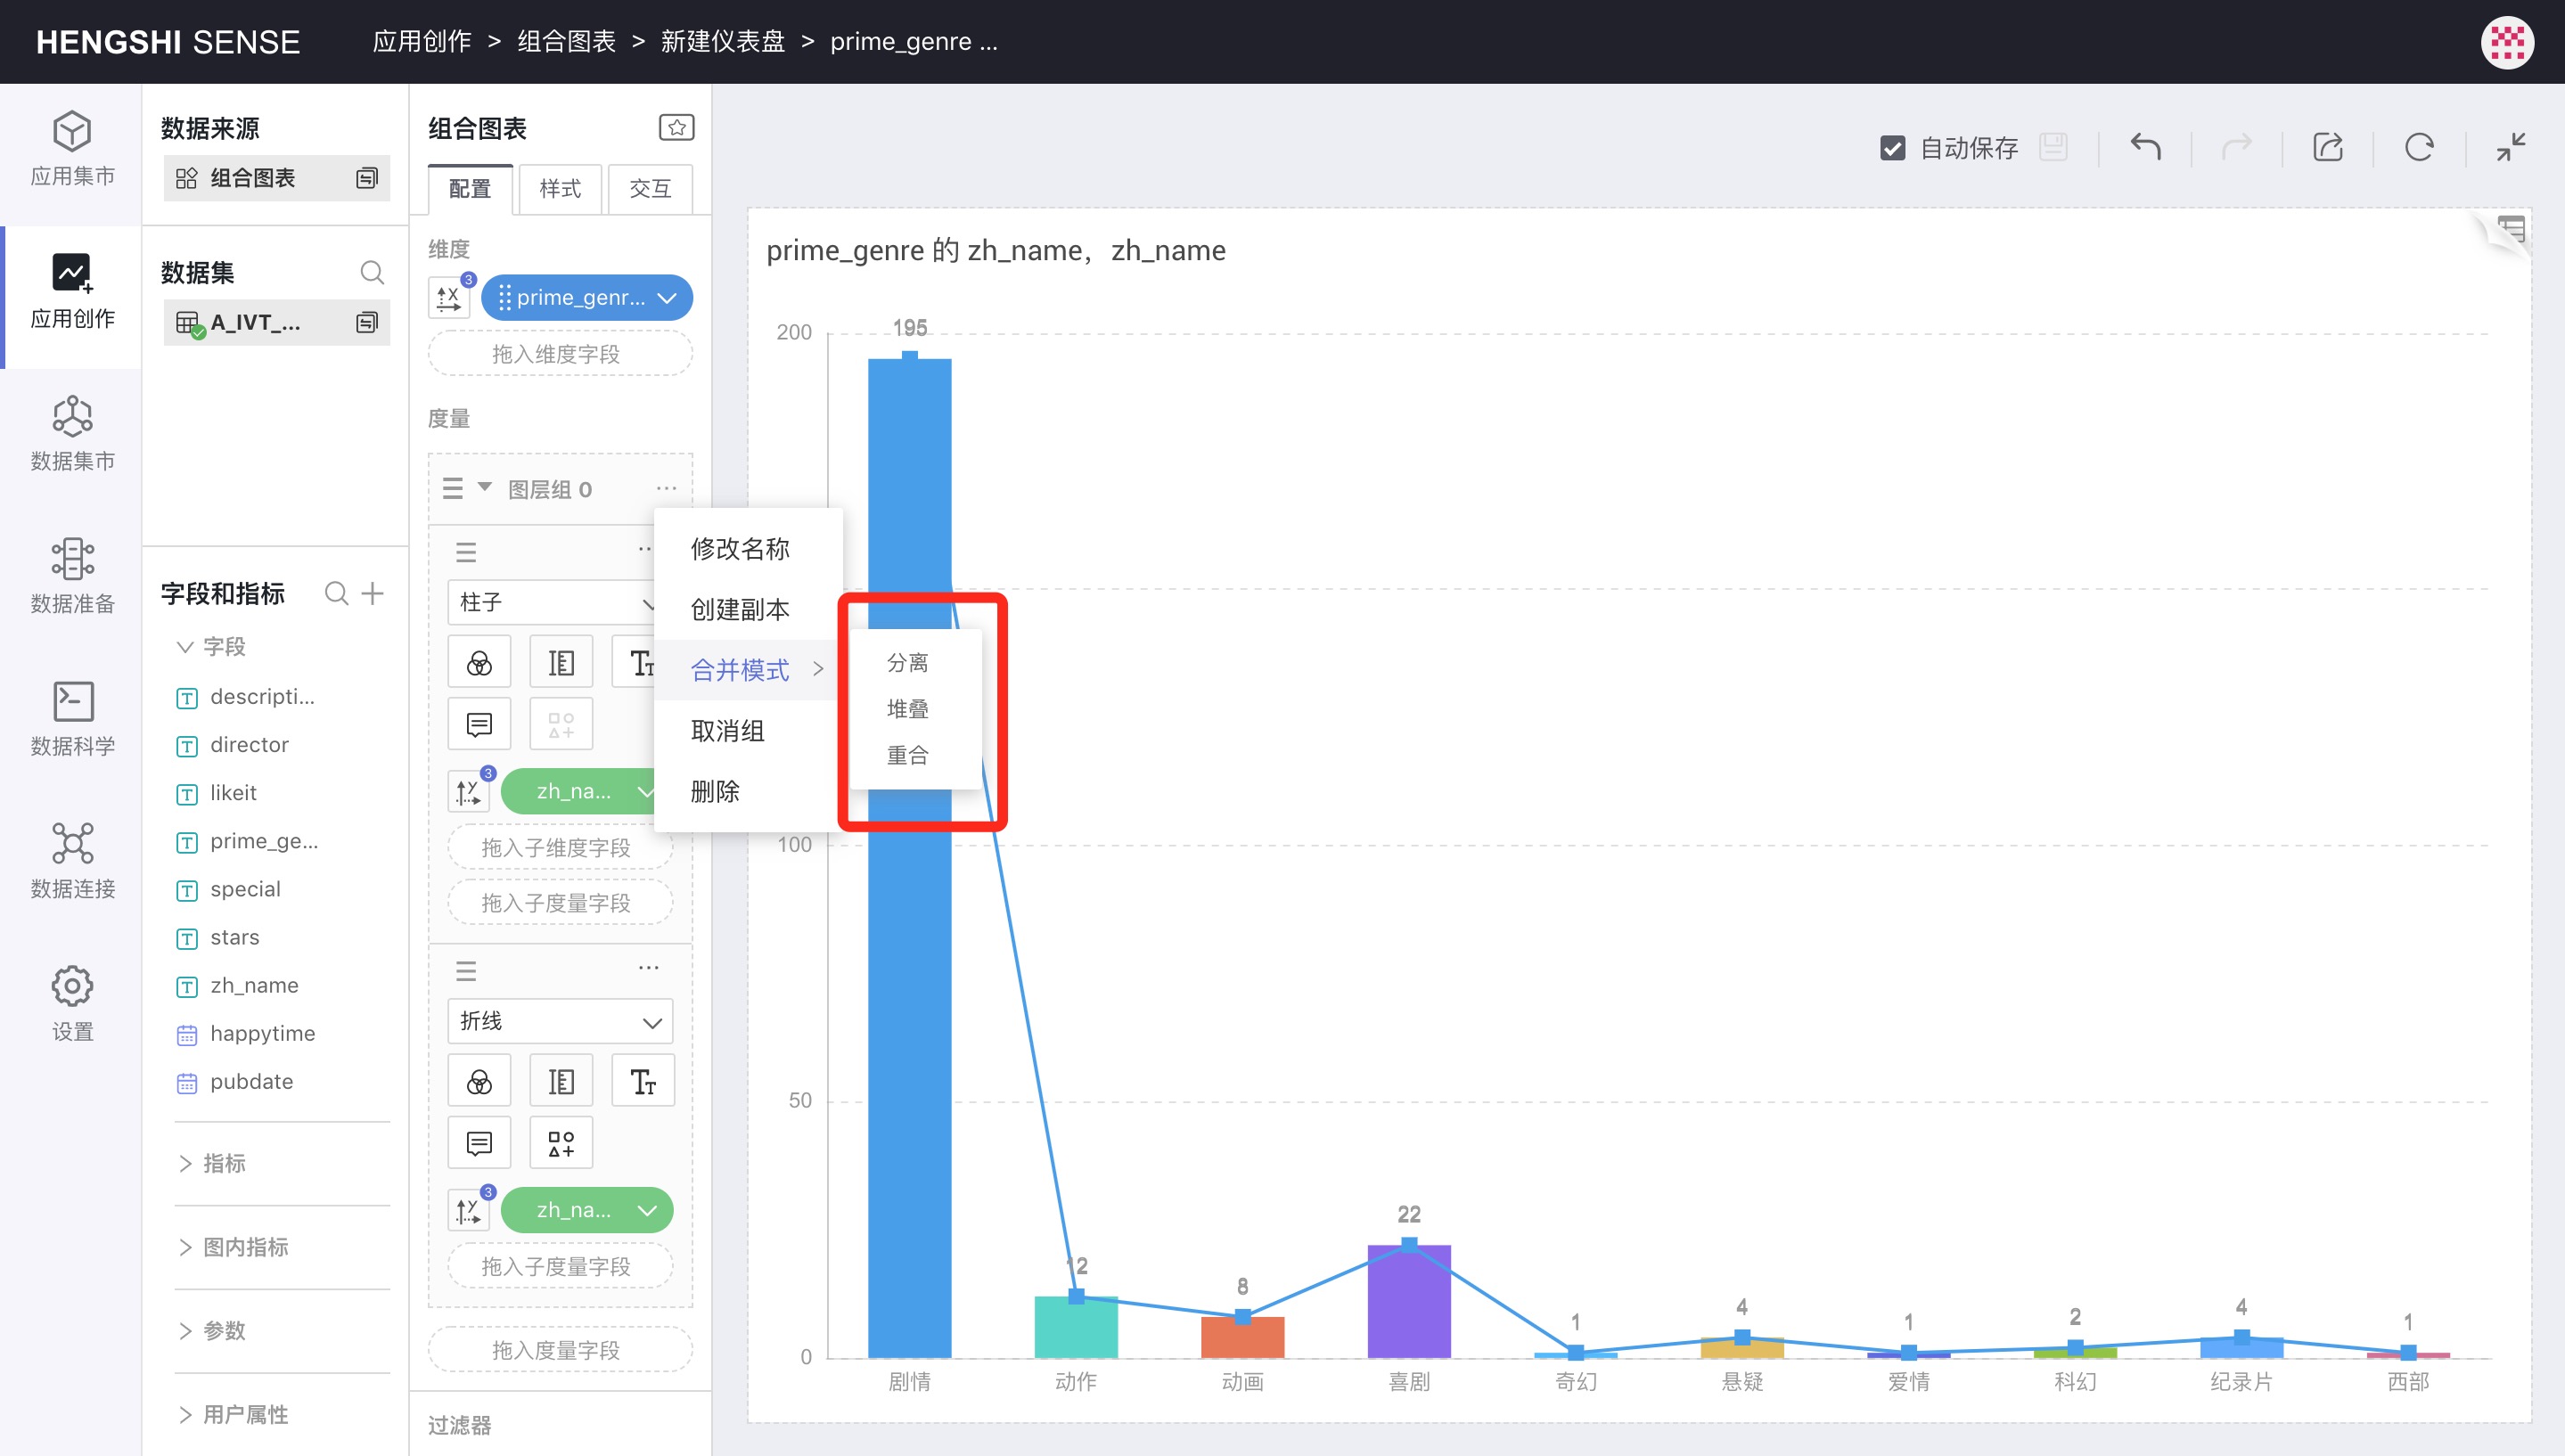This screenshot has height=1456, width=2565.
Task: Click the search icon in 字段和指标
Action: (x=337, y=594)
